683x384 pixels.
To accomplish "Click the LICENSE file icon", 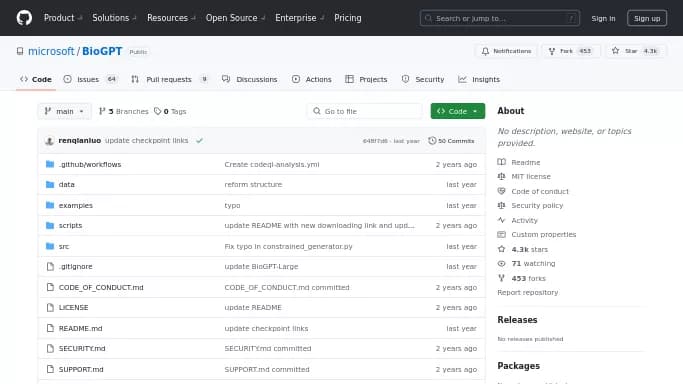I will [x=50, y=307].
